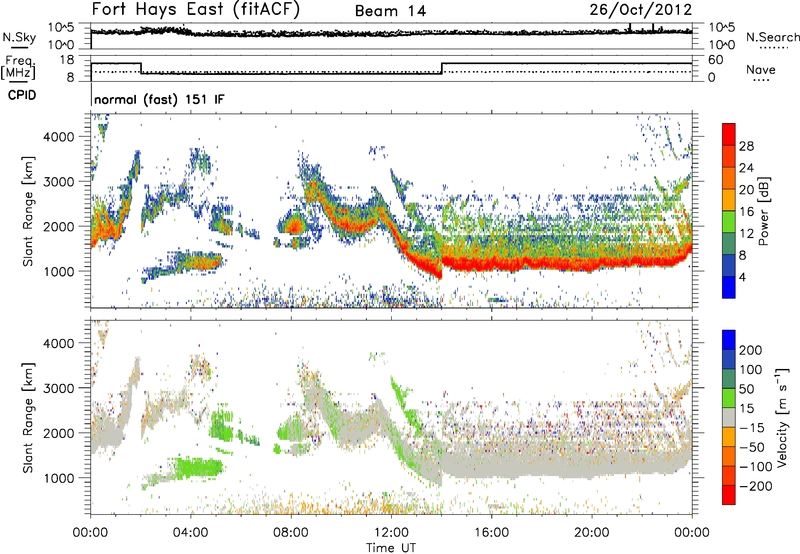
Task: Click the 'N.Search' legend label
Action: tap(772, 37)
